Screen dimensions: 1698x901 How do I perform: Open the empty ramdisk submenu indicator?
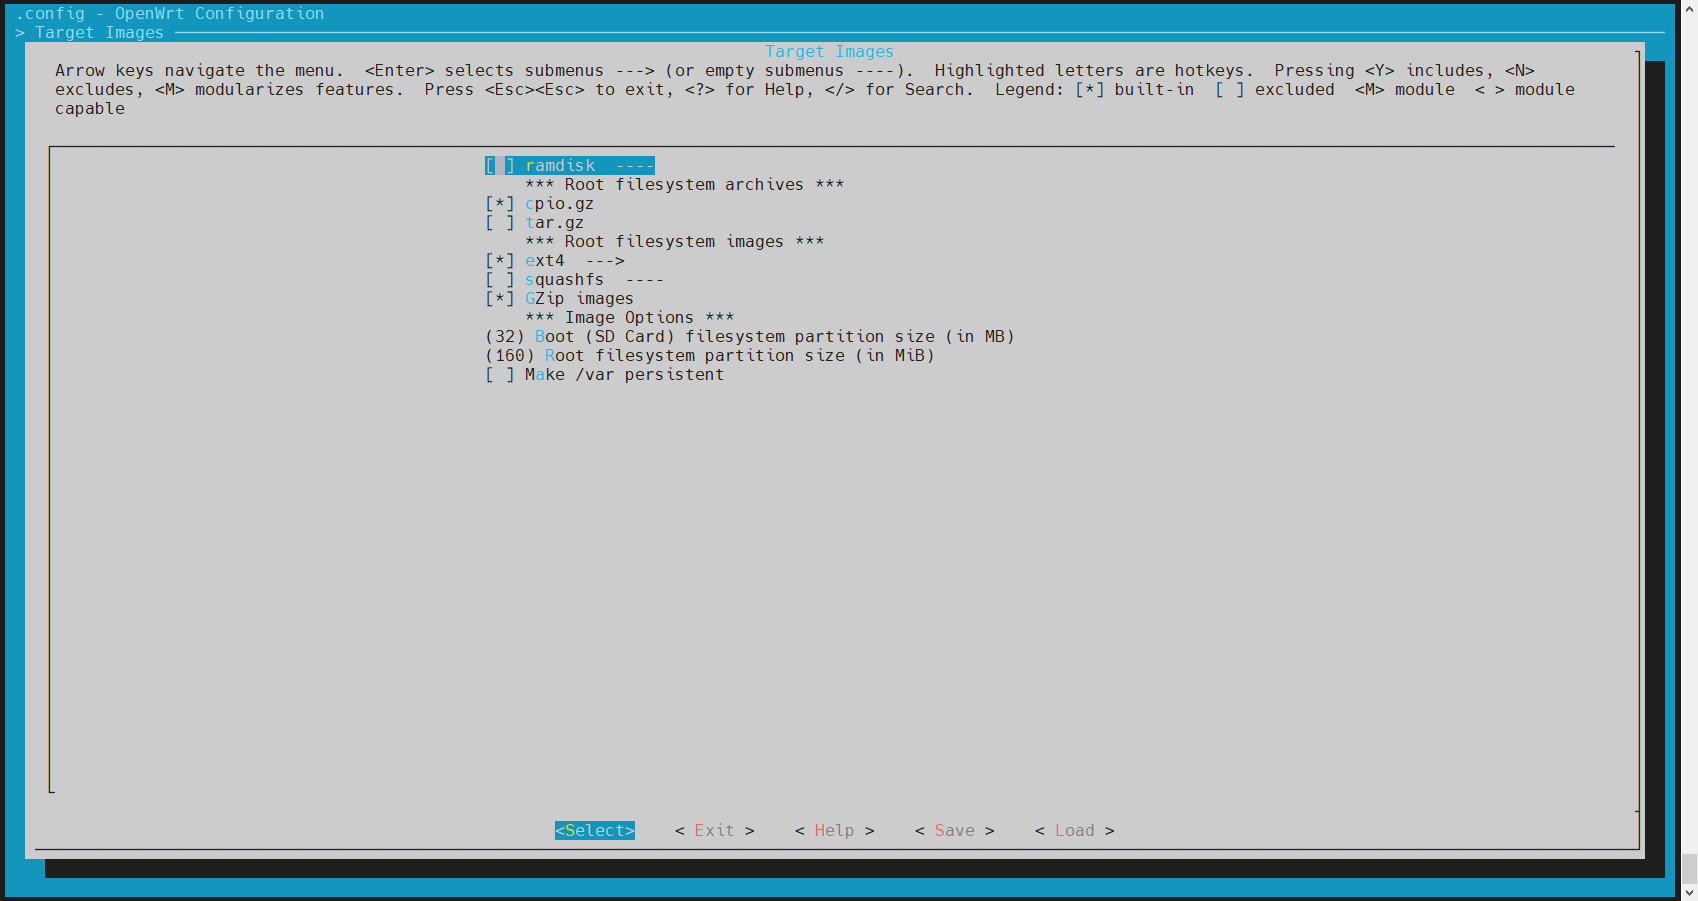635,166
